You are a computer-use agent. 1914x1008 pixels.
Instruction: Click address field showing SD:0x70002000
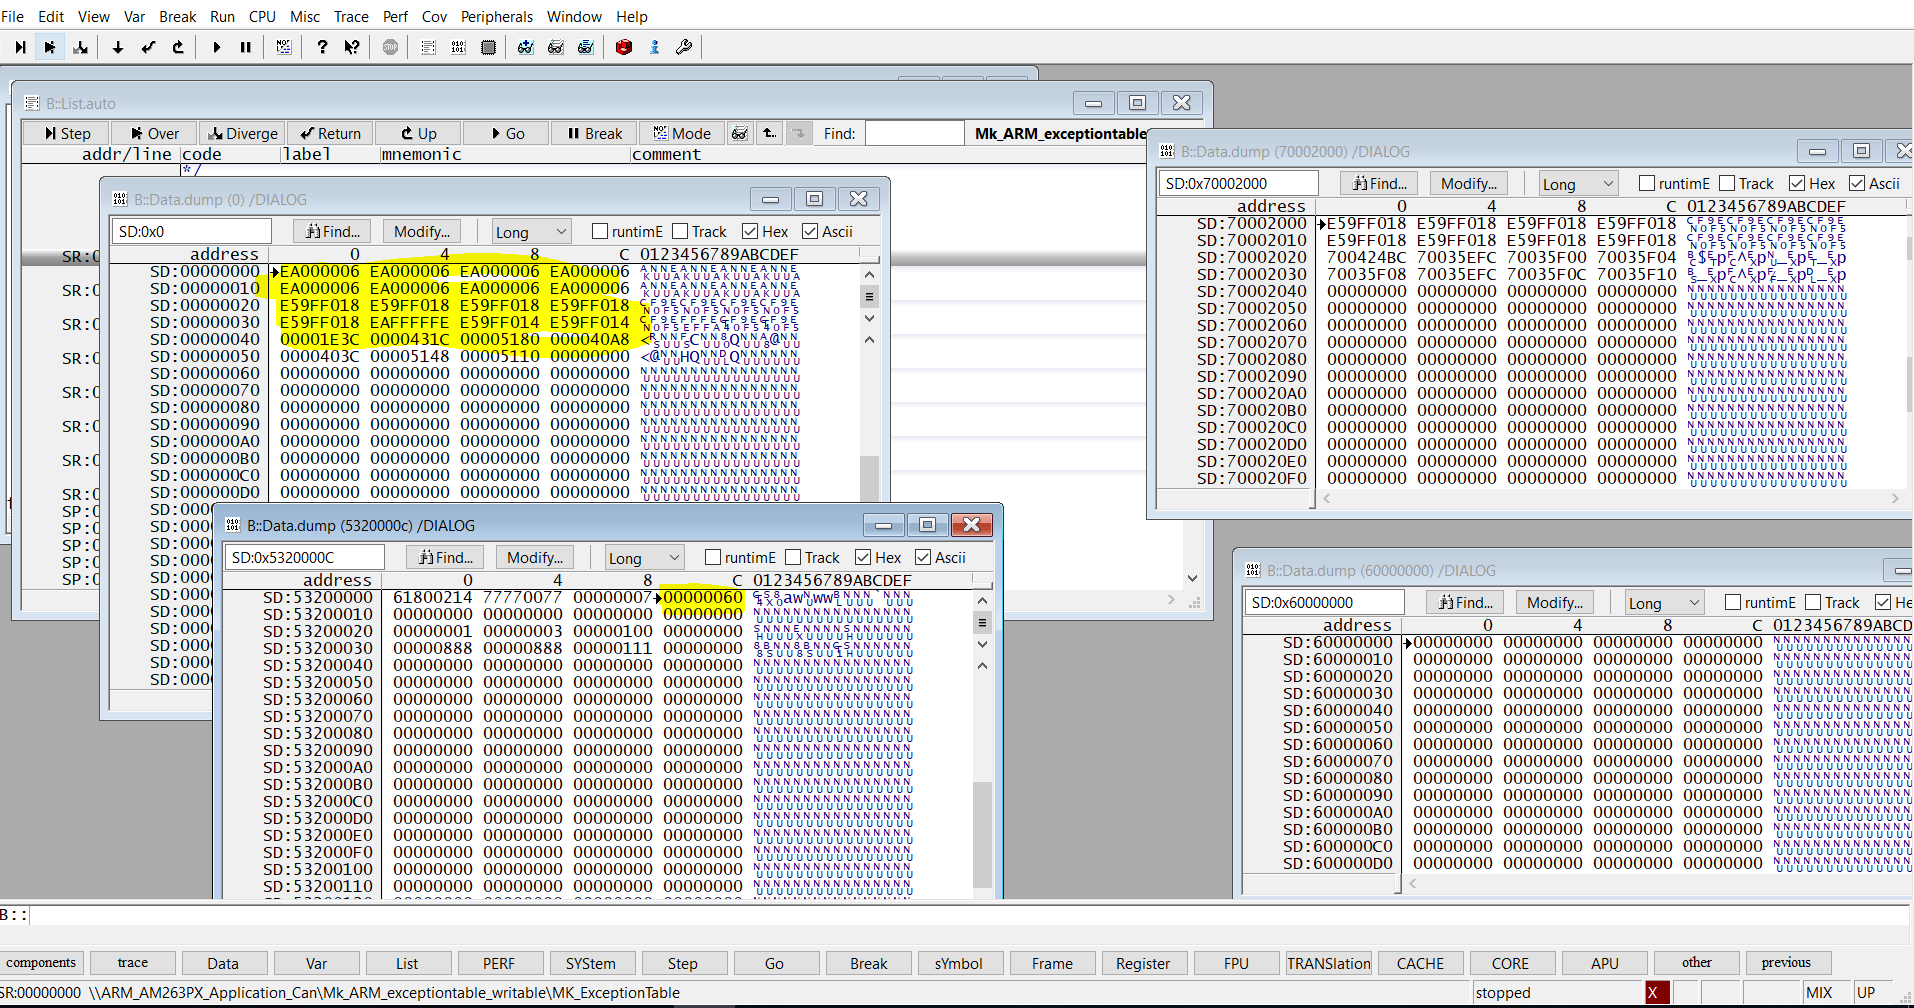point(1238,183)
